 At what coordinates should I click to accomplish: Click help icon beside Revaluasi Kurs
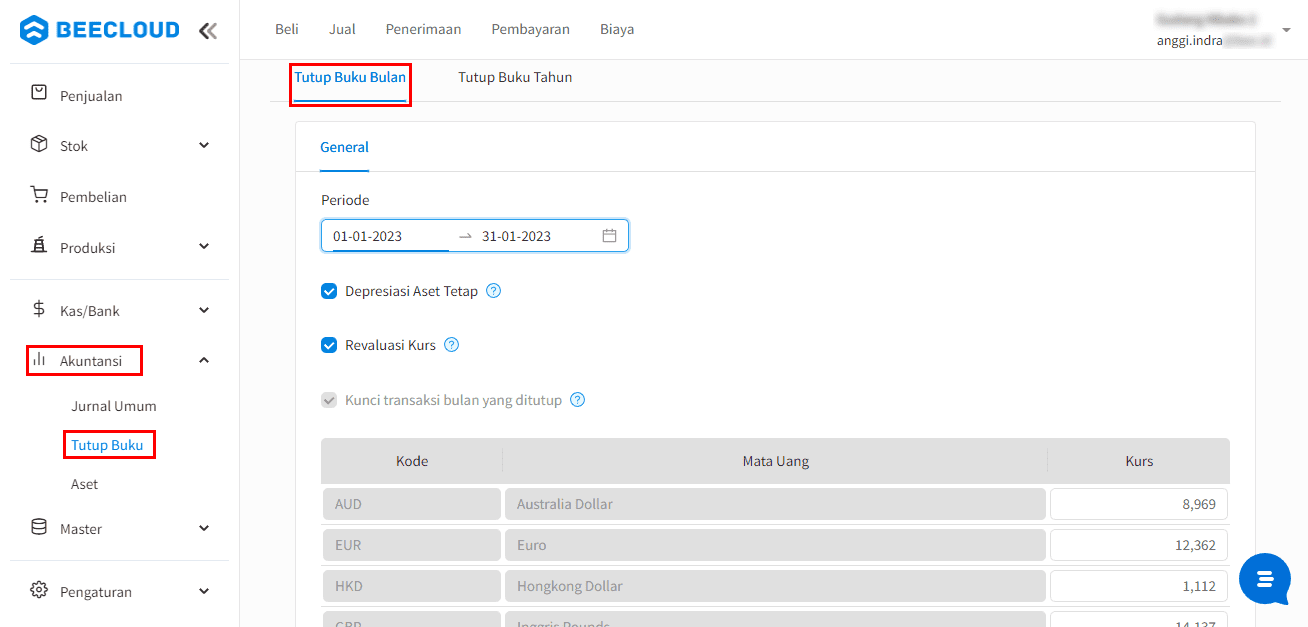(x=451, y=345)
